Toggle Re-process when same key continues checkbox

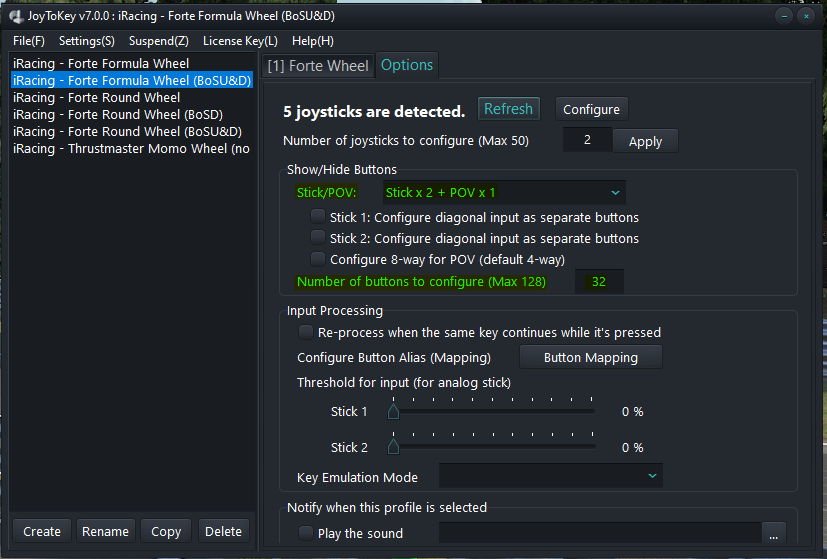(x=306, y=332)
